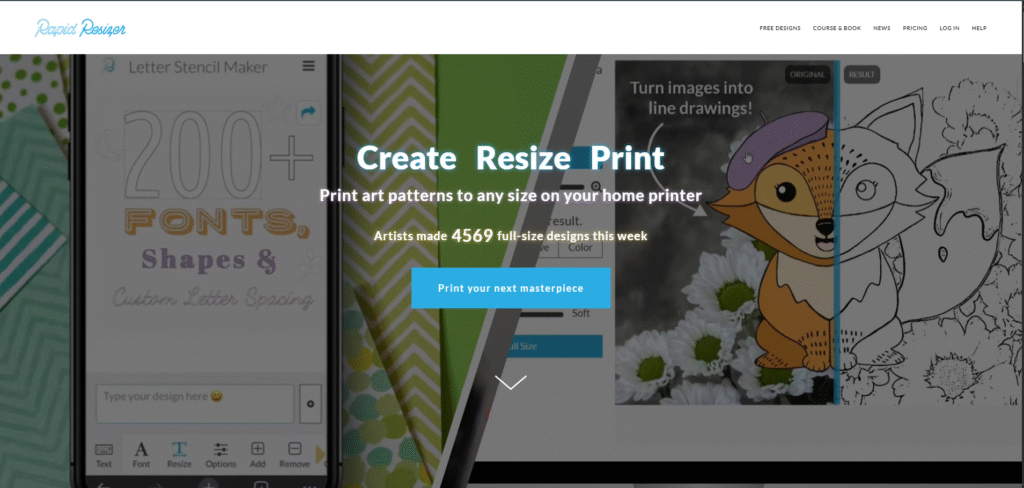Open the Free Designs page
Image resolution: width=1024 pixels, height=488 pixels.
(x=780, y=28)
